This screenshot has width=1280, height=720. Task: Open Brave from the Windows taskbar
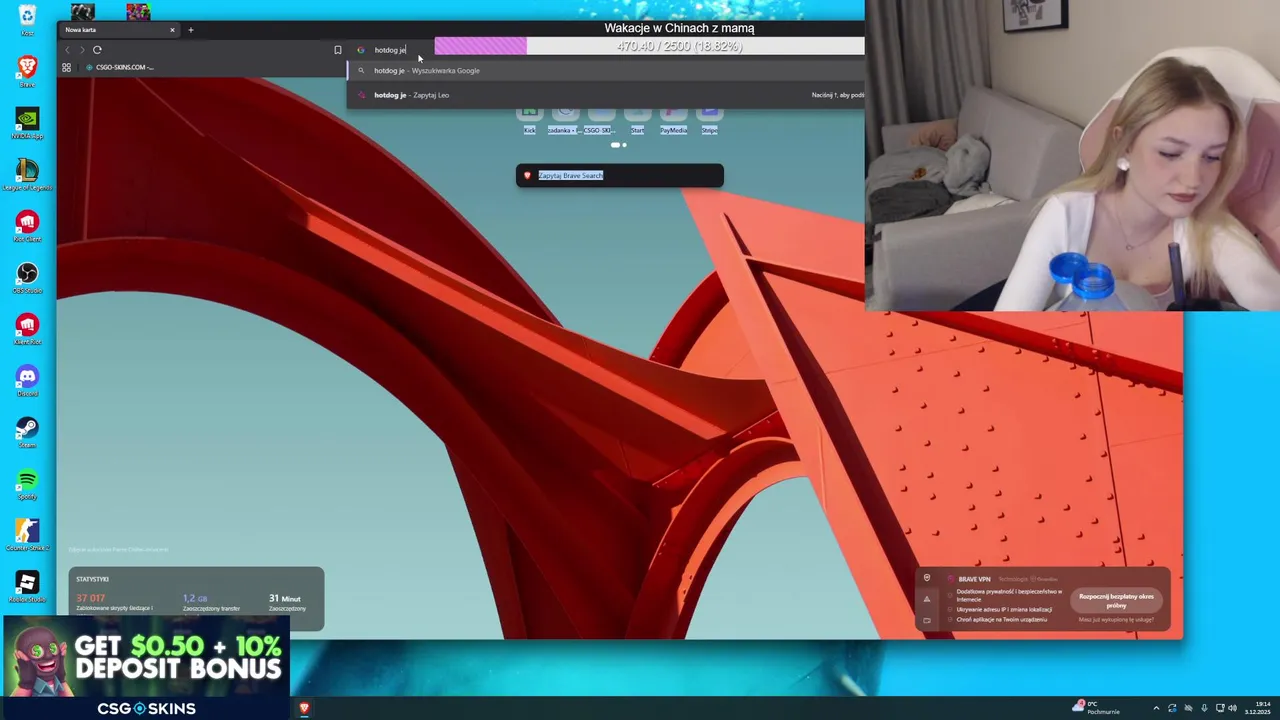click(304, 708)
